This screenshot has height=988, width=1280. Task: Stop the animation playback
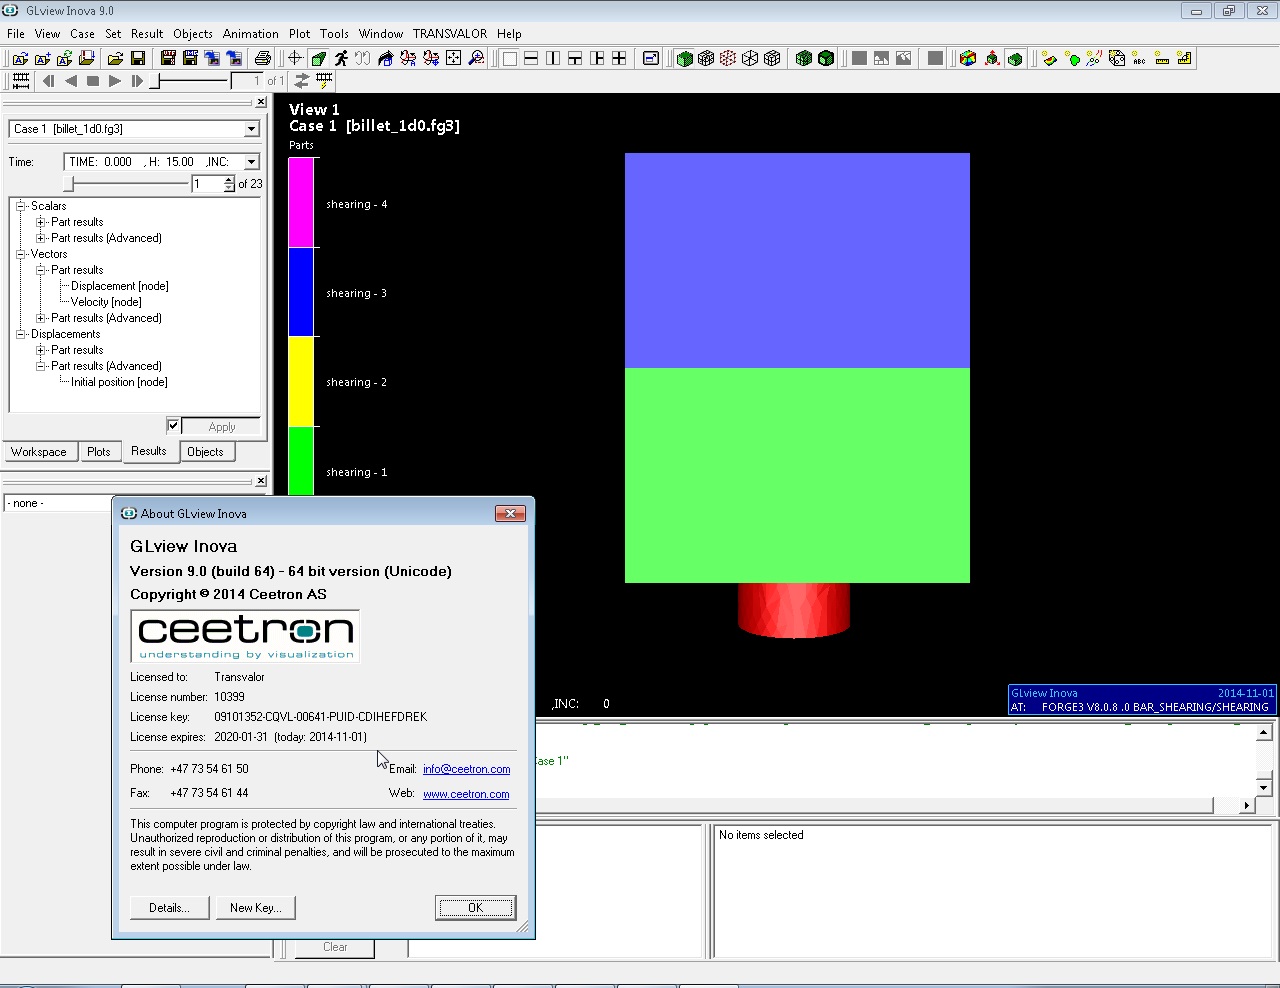coord(93,81)
